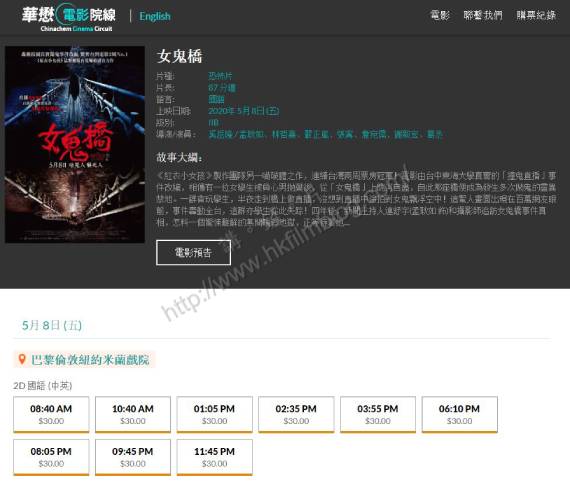The image size is (570, 487).
Task: Select the 08:40 AM showtime
Action: [51, 414]
